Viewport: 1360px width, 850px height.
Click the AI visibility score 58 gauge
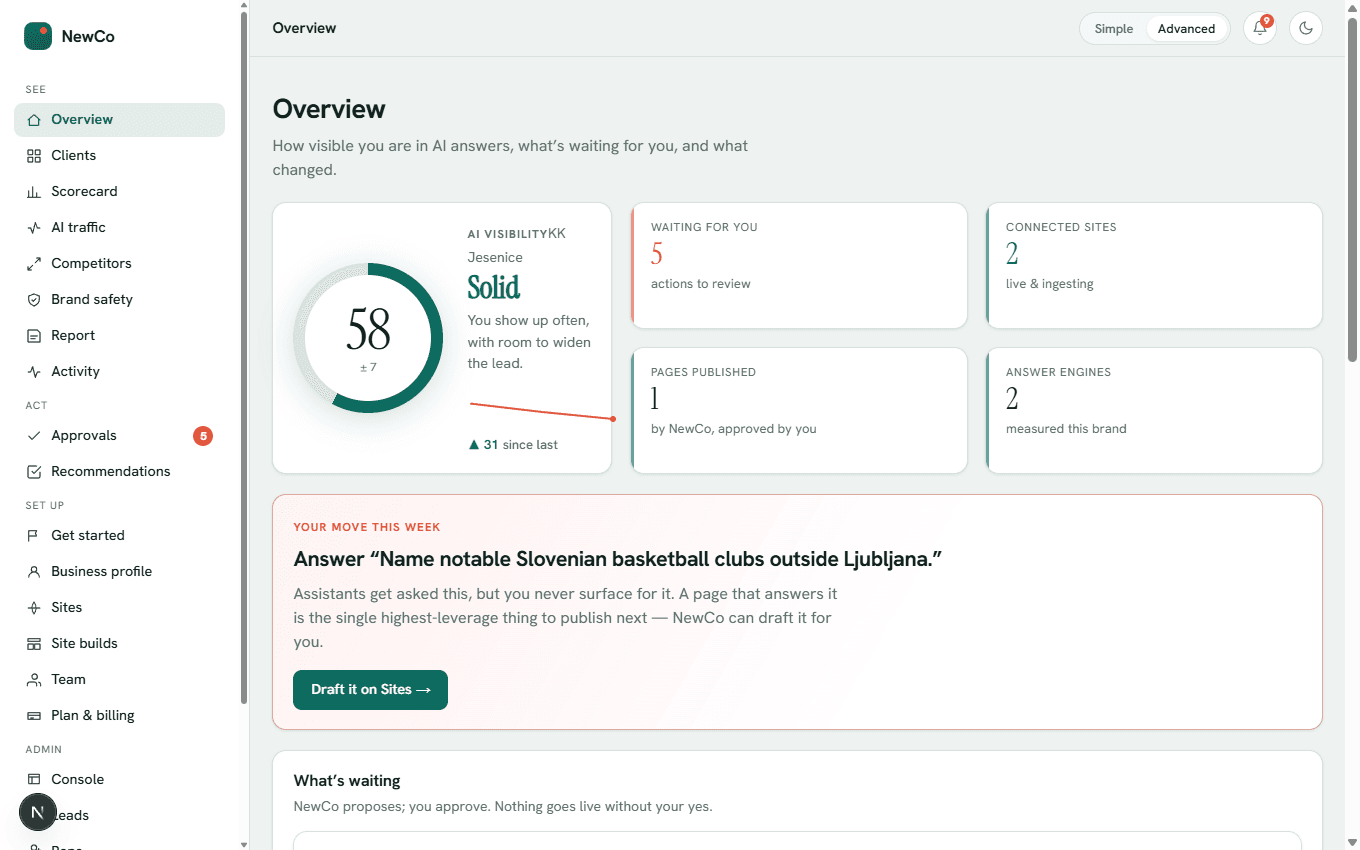[368, 338]
